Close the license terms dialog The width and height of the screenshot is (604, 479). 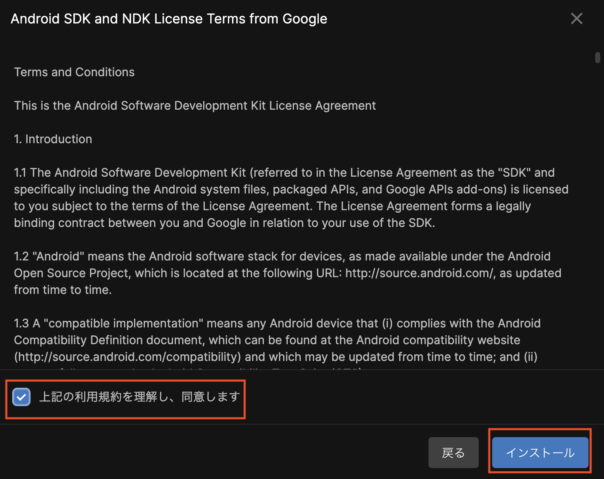(576, 18)
